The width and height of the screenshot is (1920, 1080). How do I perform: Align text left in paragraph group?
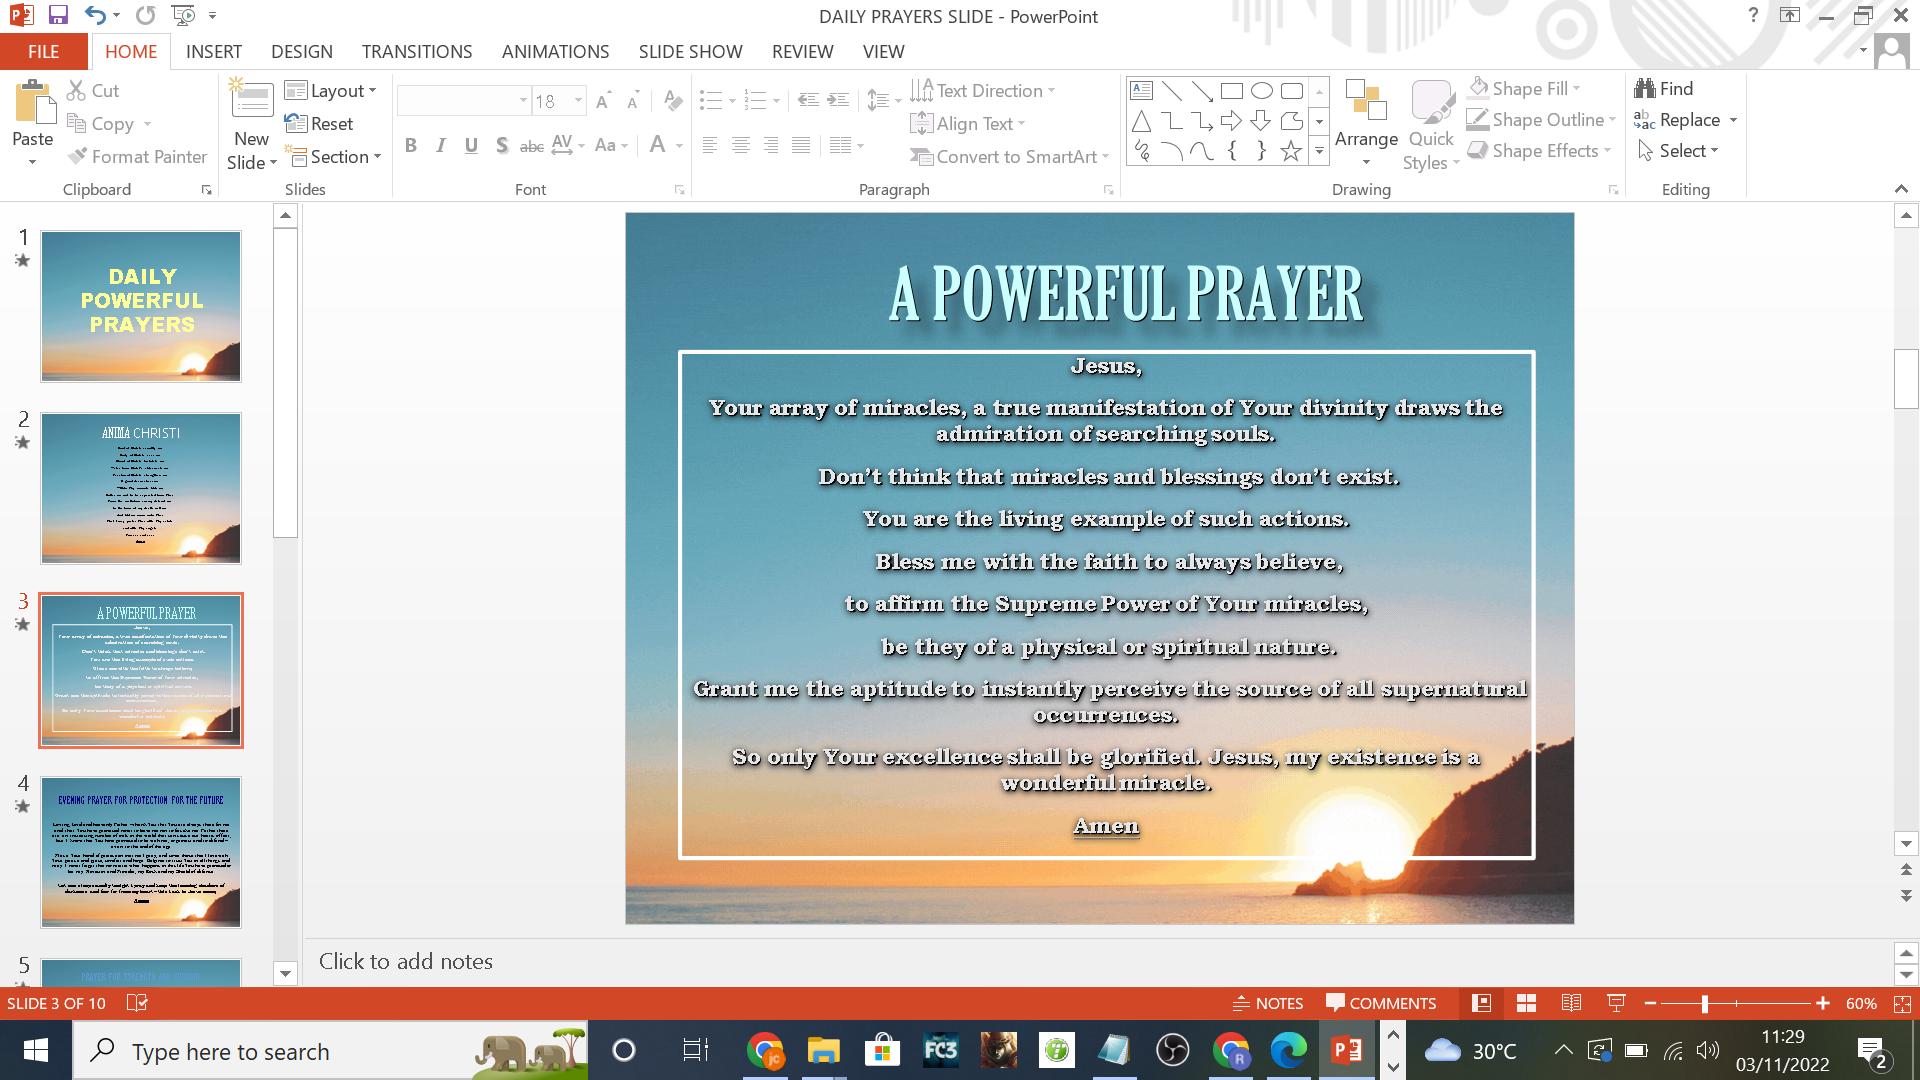pos(710,146)
